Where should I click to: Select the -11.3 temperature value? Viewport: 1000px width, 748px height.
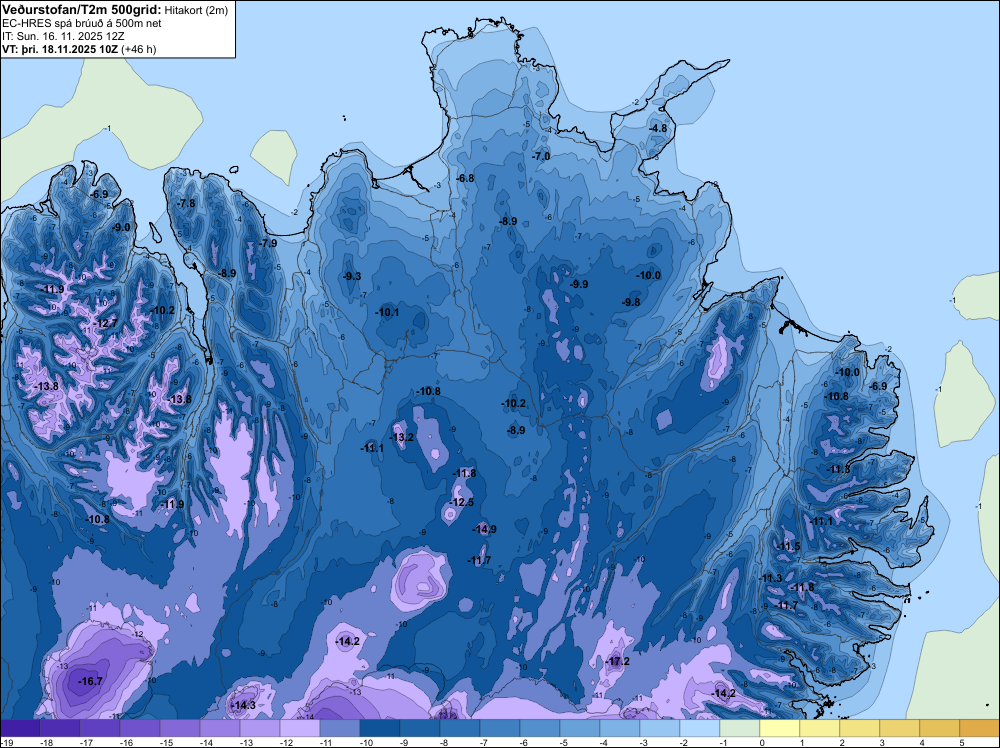tap(770, 578)
